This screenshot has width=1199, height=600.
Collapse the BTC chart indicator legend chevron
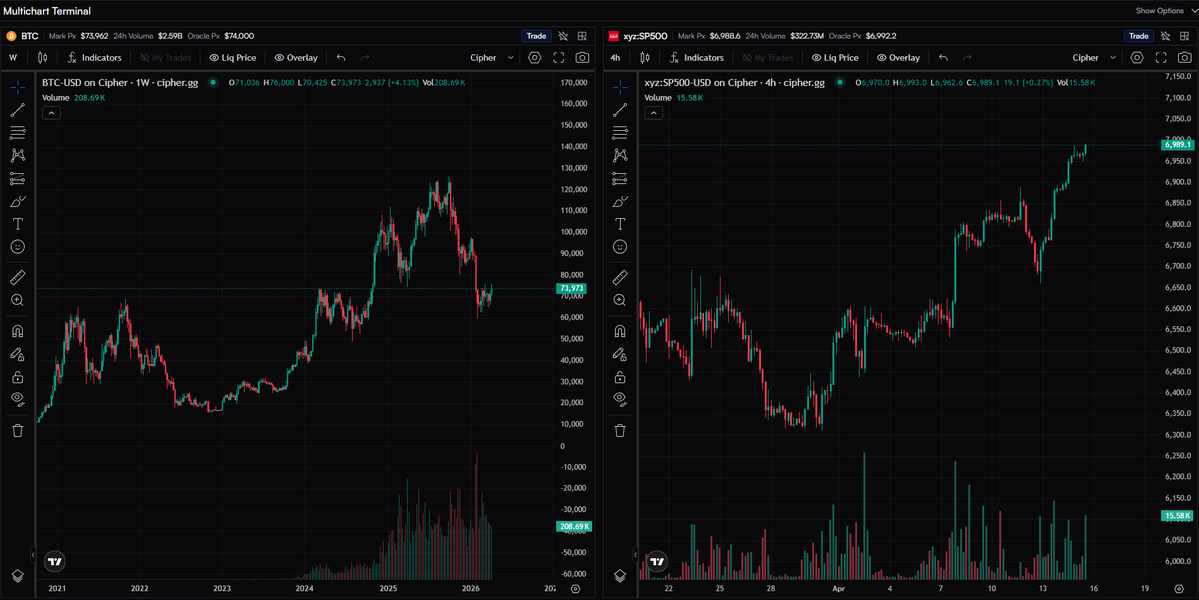[x=51, y=113]
